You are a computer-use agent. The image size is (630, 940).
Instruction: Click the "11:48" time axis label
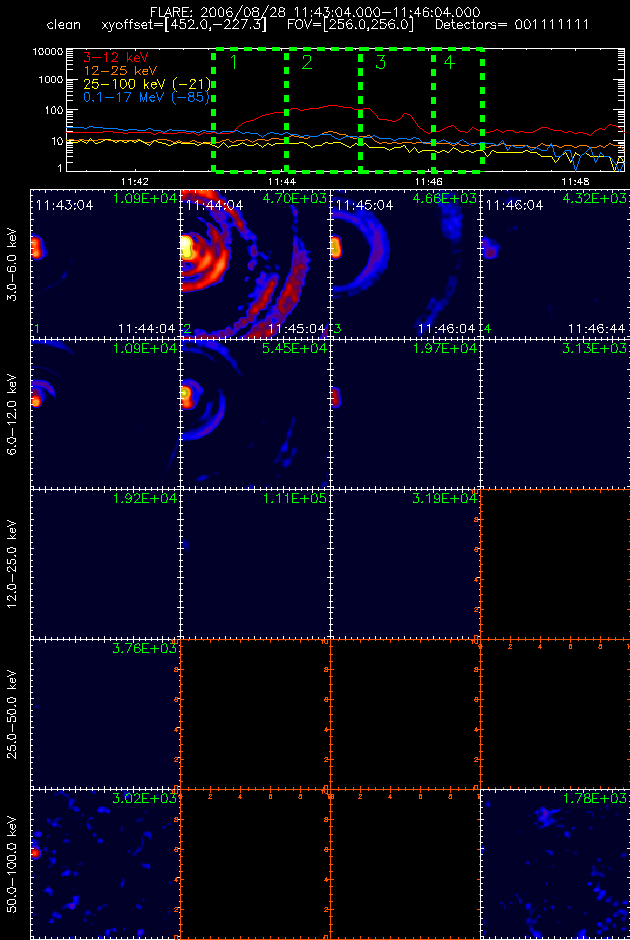[x=575, y=180]
